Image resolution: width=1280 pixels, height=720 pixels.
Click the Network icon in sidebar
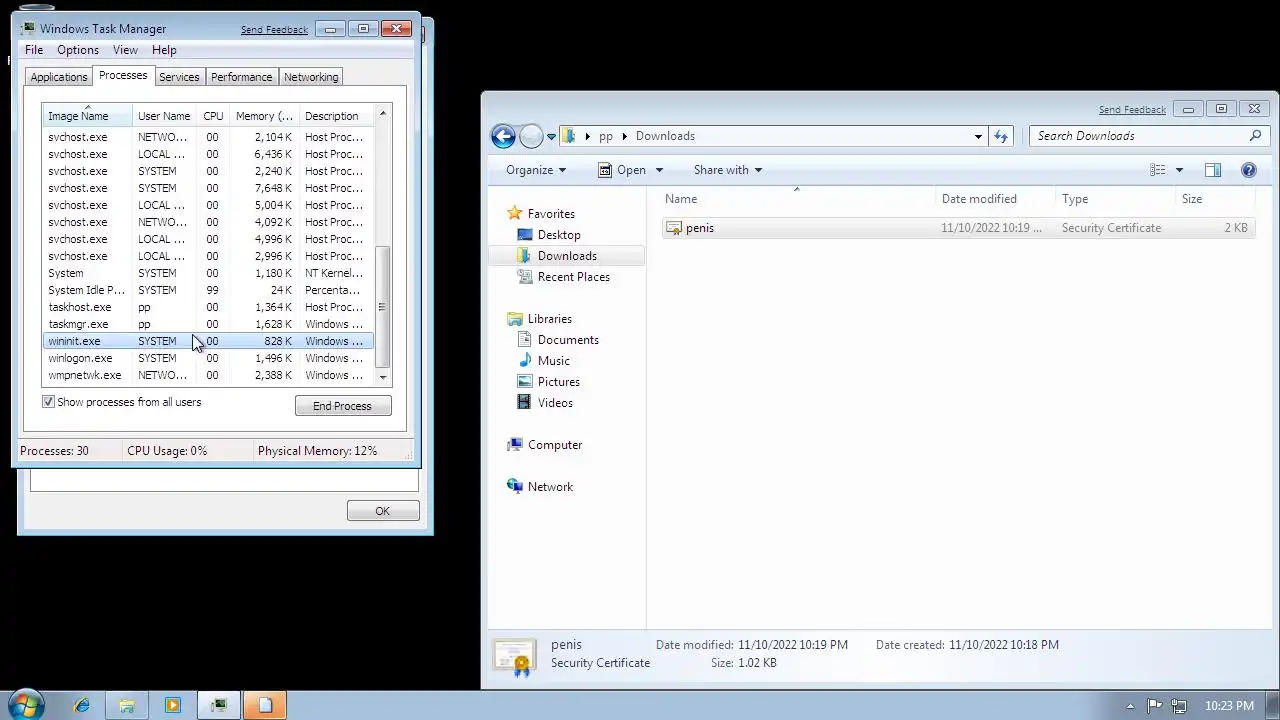tap(514, 487)
